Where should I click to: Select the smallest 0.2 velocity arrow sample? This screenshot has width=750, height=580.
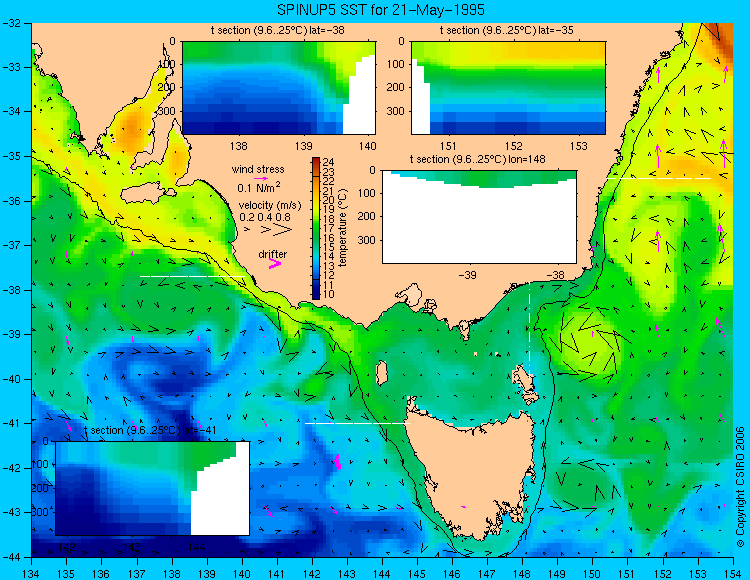[x=247, y=230]
